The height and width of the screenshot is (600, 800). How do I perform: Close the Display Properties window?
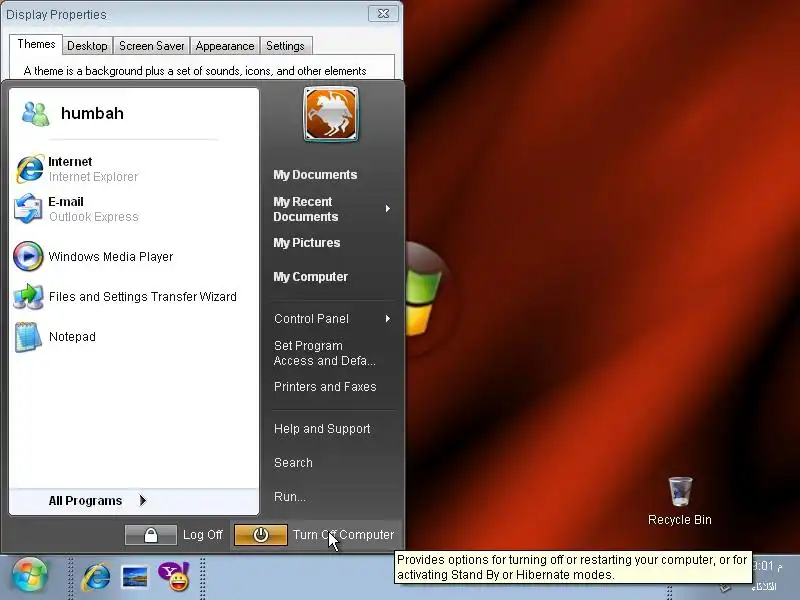pyautogui.click(x=383, y=14)
